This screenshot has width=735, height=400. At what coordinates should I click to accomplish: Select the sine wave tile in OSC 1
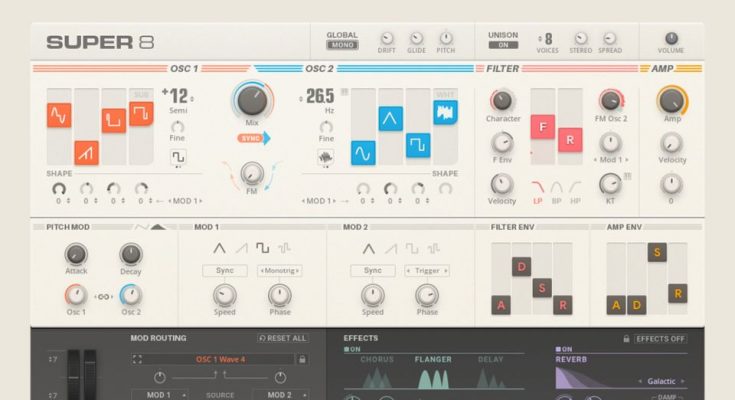click(x=59, y=116)
